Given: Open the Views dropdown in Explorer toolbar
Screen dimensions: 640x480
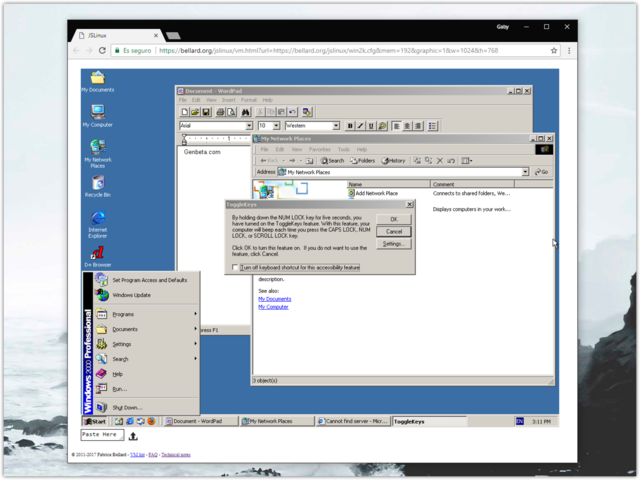Looking at the screenshot, I should (x=467, y=161).
